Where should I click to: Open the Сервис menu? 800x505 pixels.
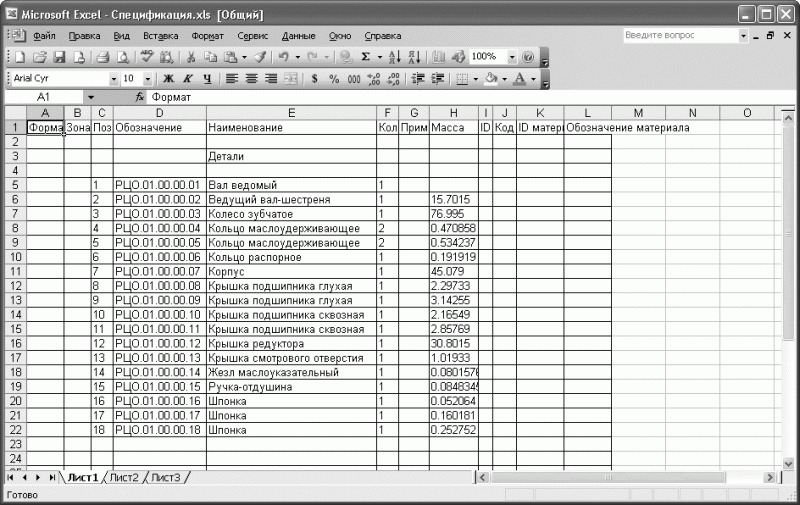click(x=253, y=36)
